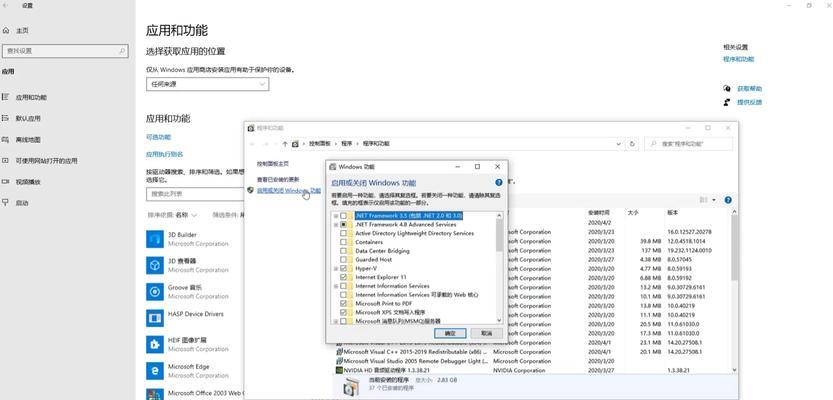The height and width of the screenshot is (400, 833).
Task: Open the 查看已安装的更新 link
Action: 278,180
